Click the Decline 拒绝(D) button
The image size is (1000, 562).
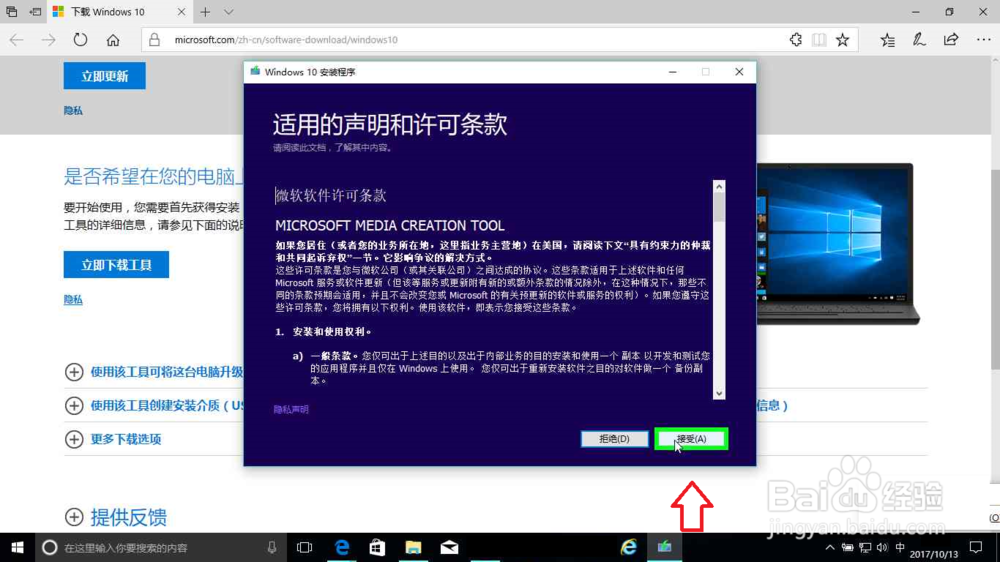coord(614,439)
